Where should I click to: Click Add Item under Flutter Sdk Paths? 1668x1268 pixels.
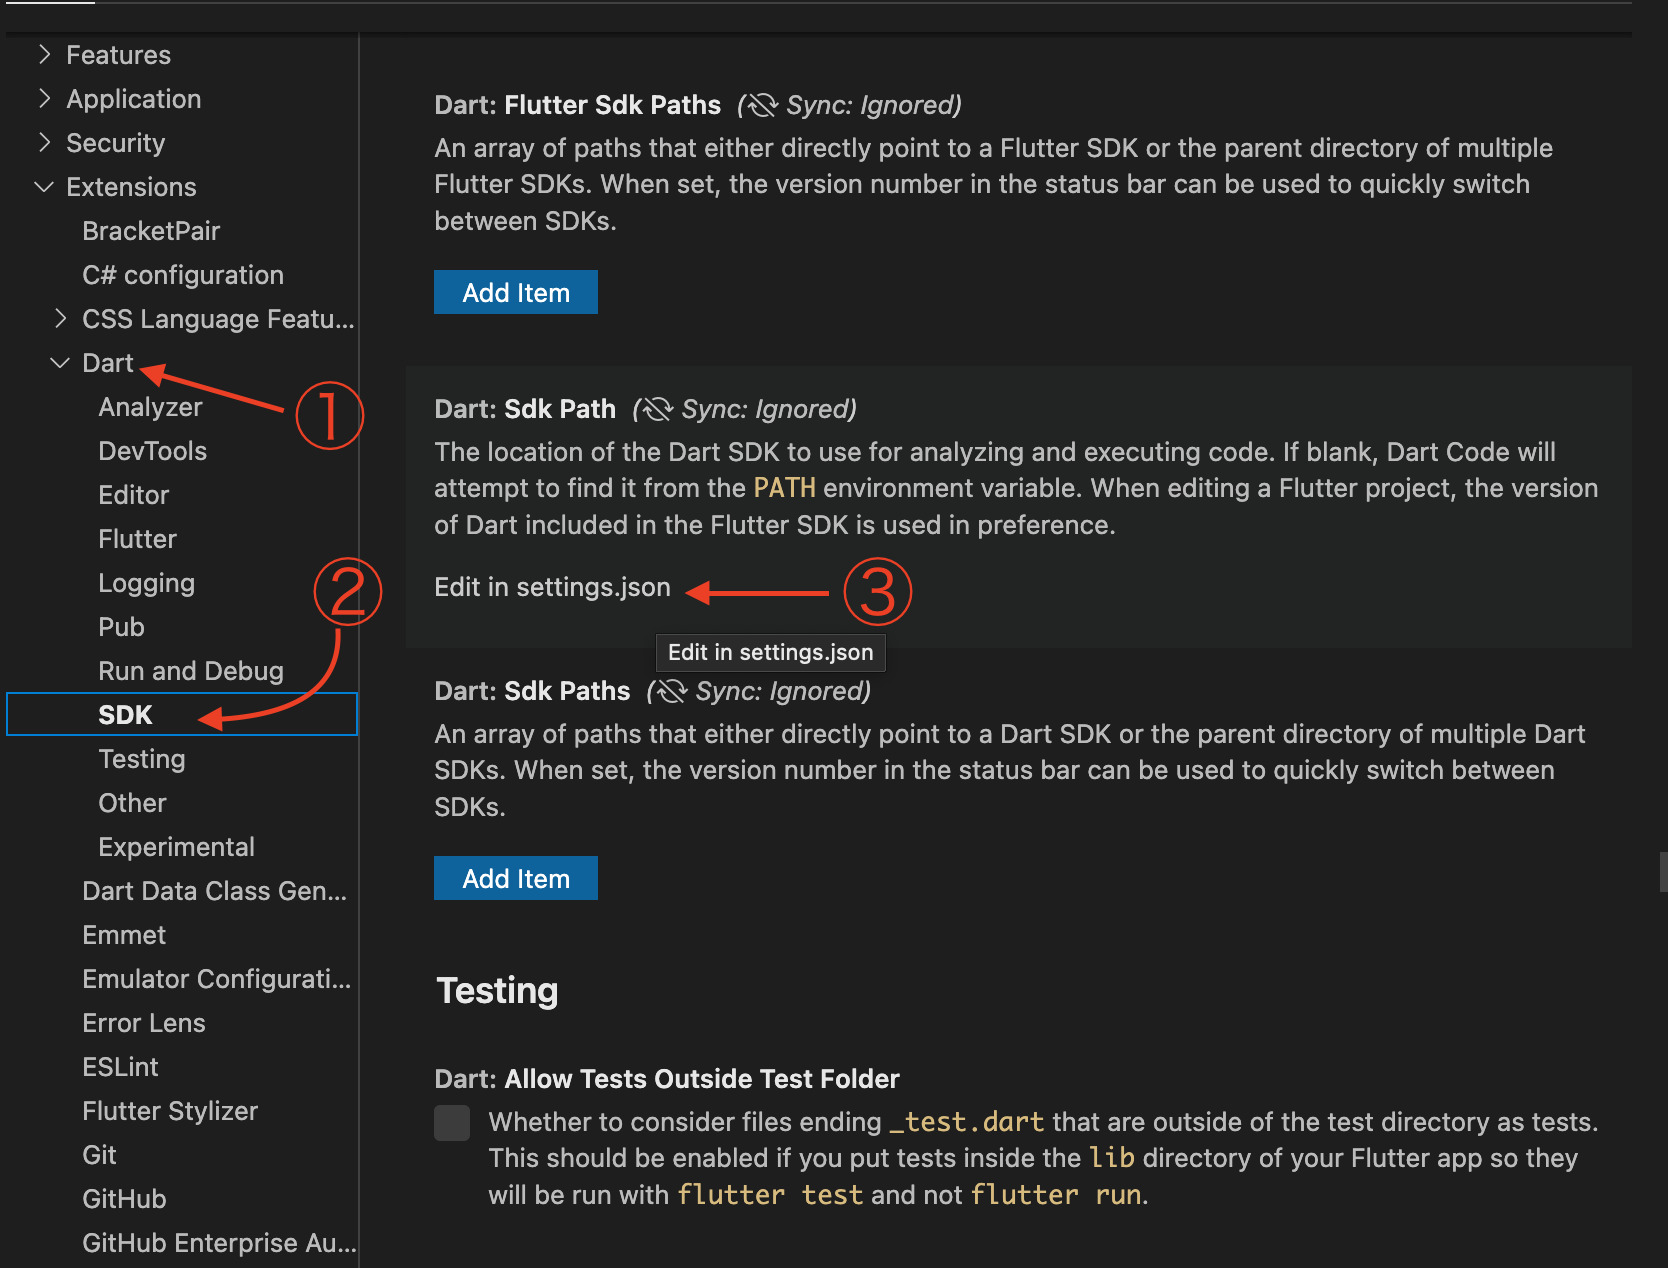515,292
